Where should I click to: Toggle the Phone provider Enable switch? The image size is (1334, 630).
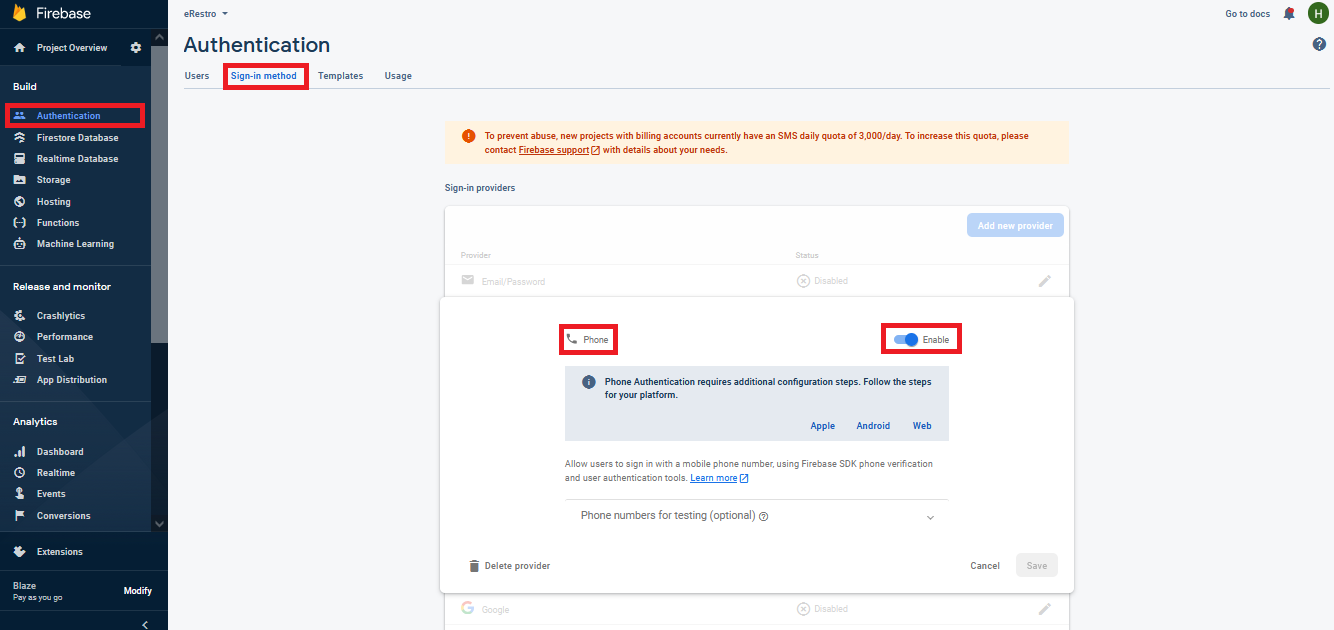click(906, 340)
